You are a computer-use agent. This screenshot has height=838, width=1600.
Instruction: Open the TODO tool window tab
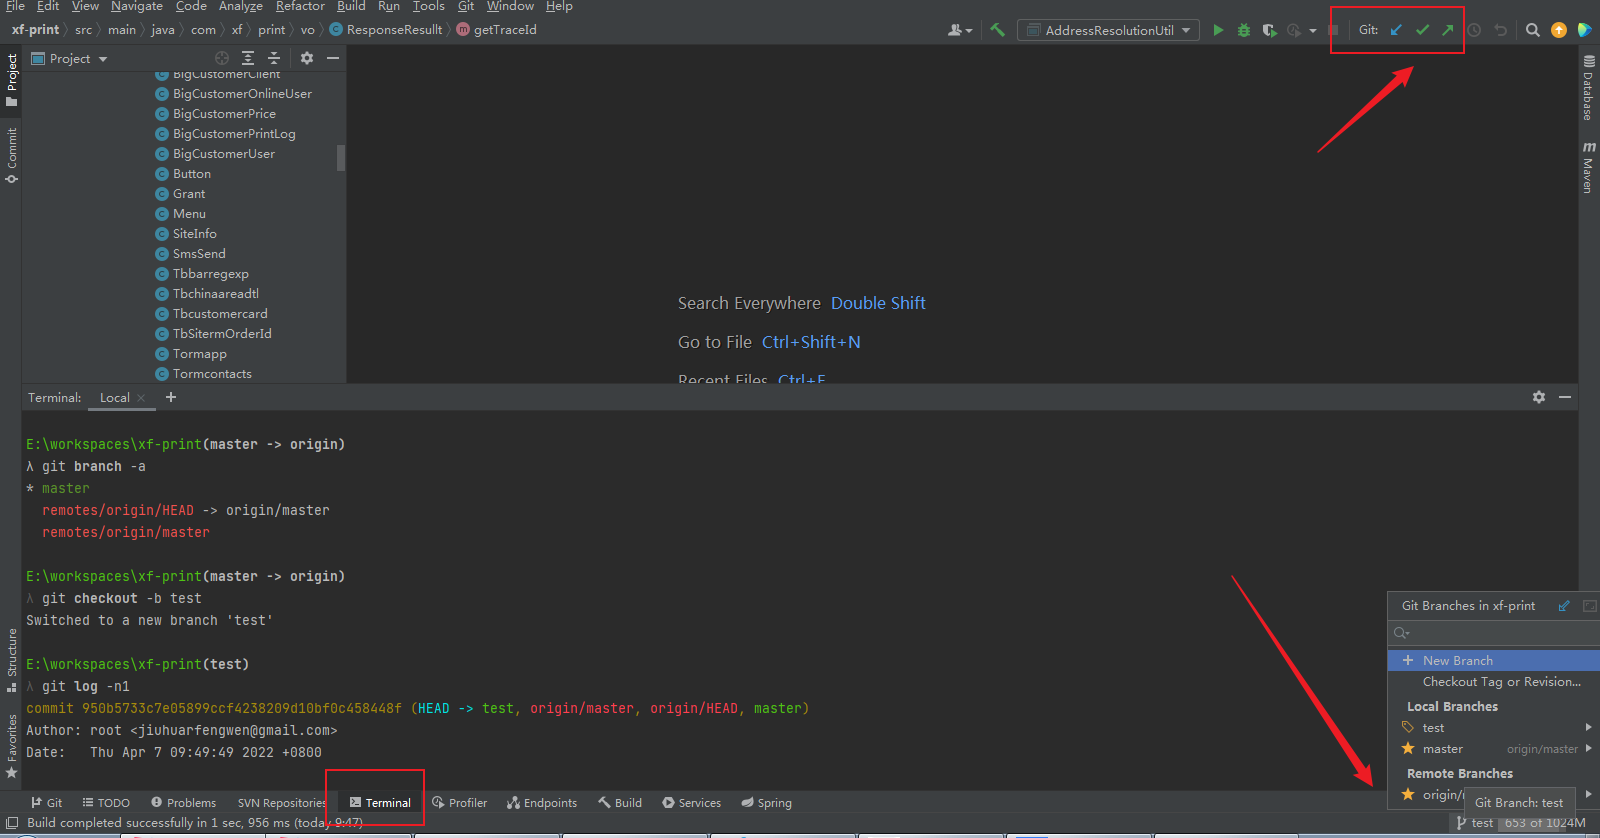tap(106, 803)
